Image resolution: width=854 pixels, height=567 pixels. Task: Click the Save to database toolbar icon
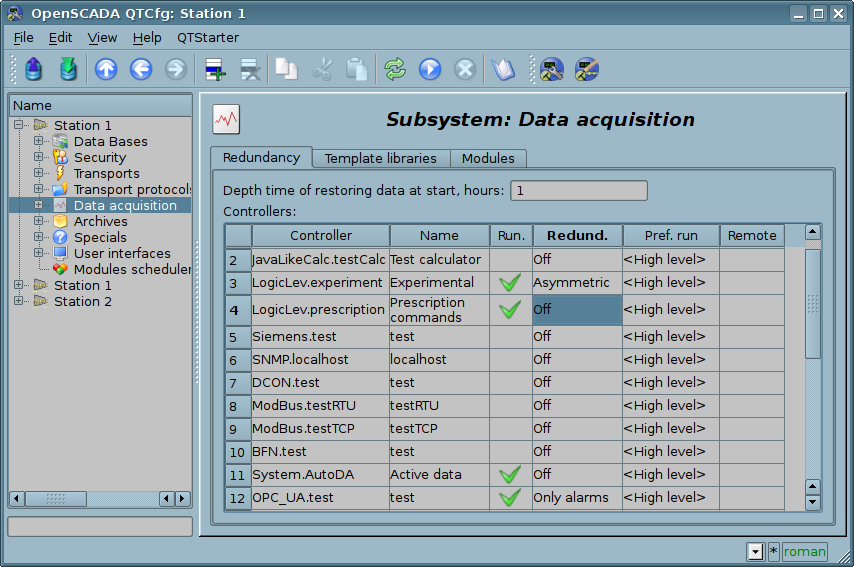click(x=69, y=70)
